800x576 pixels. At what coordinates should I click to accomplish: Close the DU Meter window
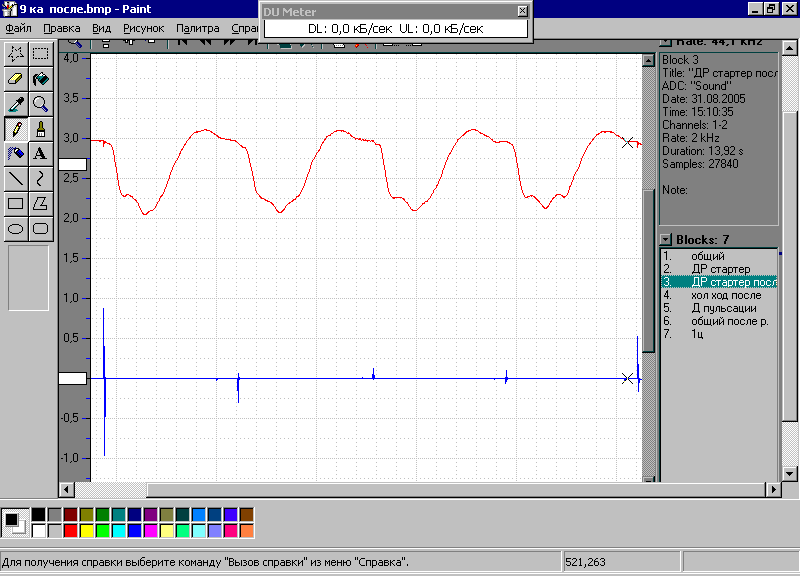[x=522, y=11]
